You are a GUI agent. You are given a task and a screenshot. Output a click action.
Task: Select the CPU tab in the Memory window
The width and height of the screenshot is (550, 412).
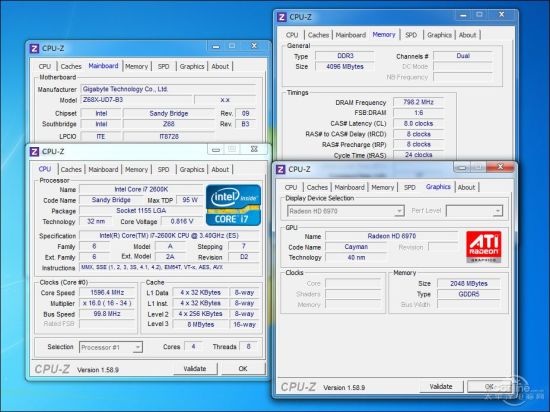[x=292, y=35]
